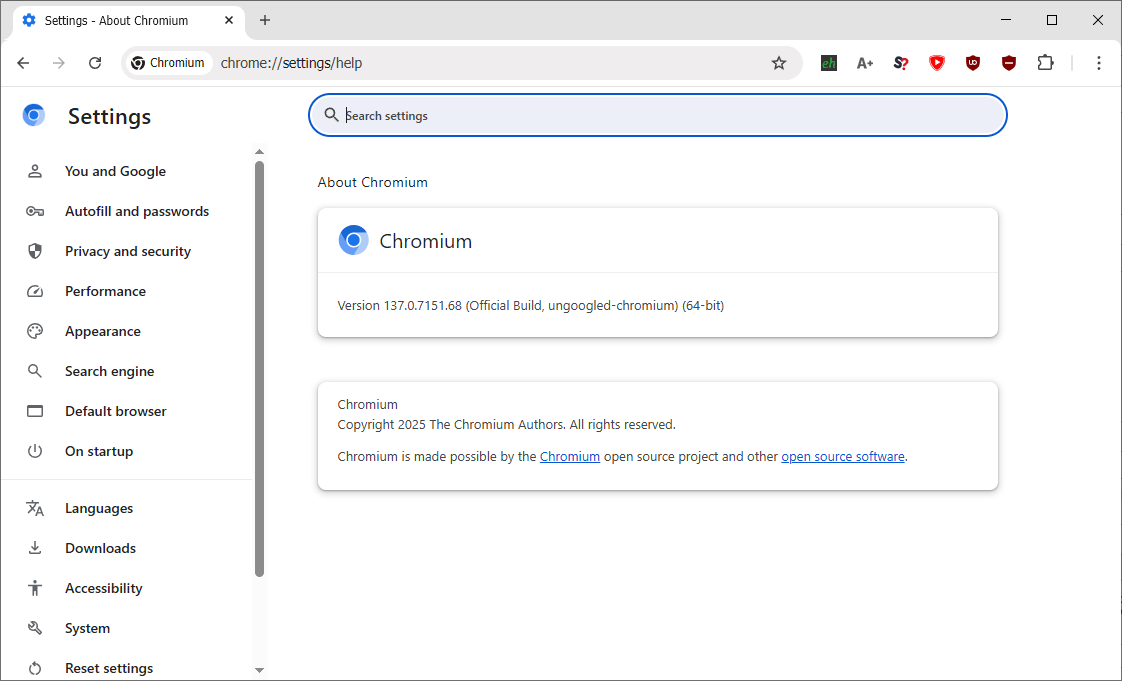Open the Performance section
Screen dimensions: 1122x681
click(x=105, y=291)
